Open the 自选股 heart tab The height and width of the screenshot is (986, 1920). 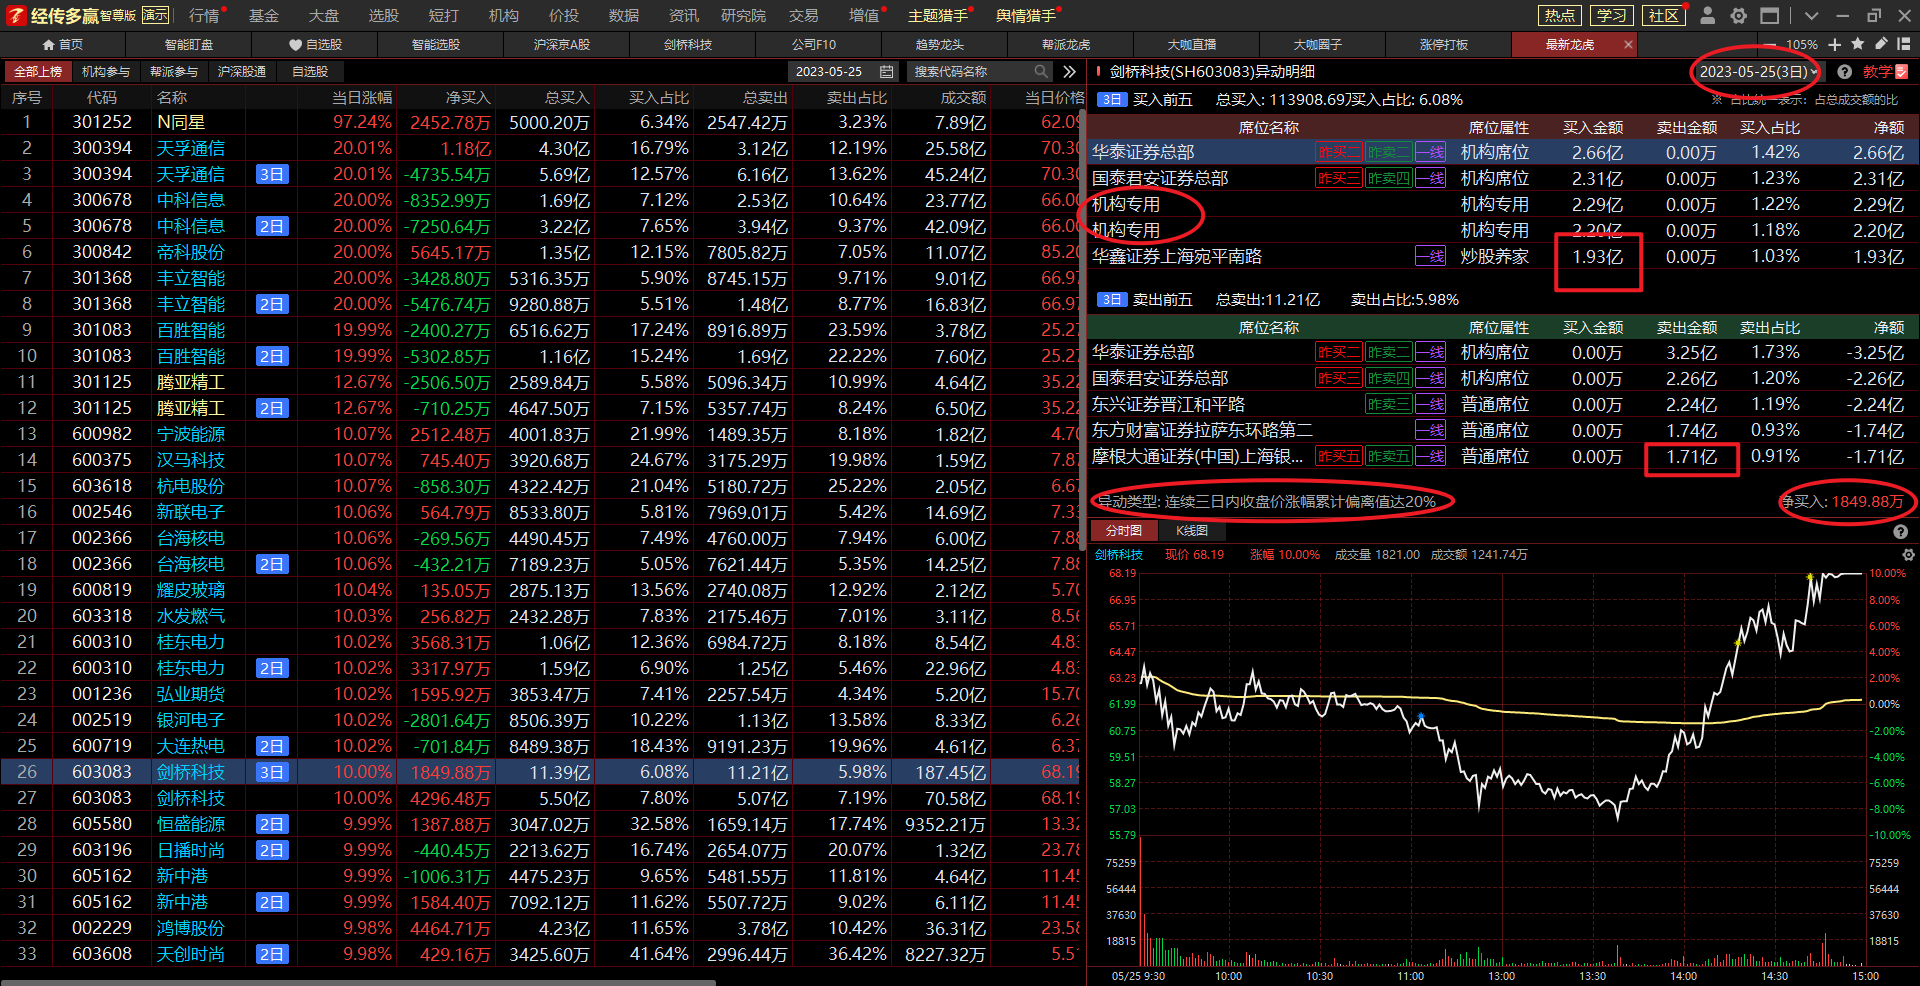315,44
